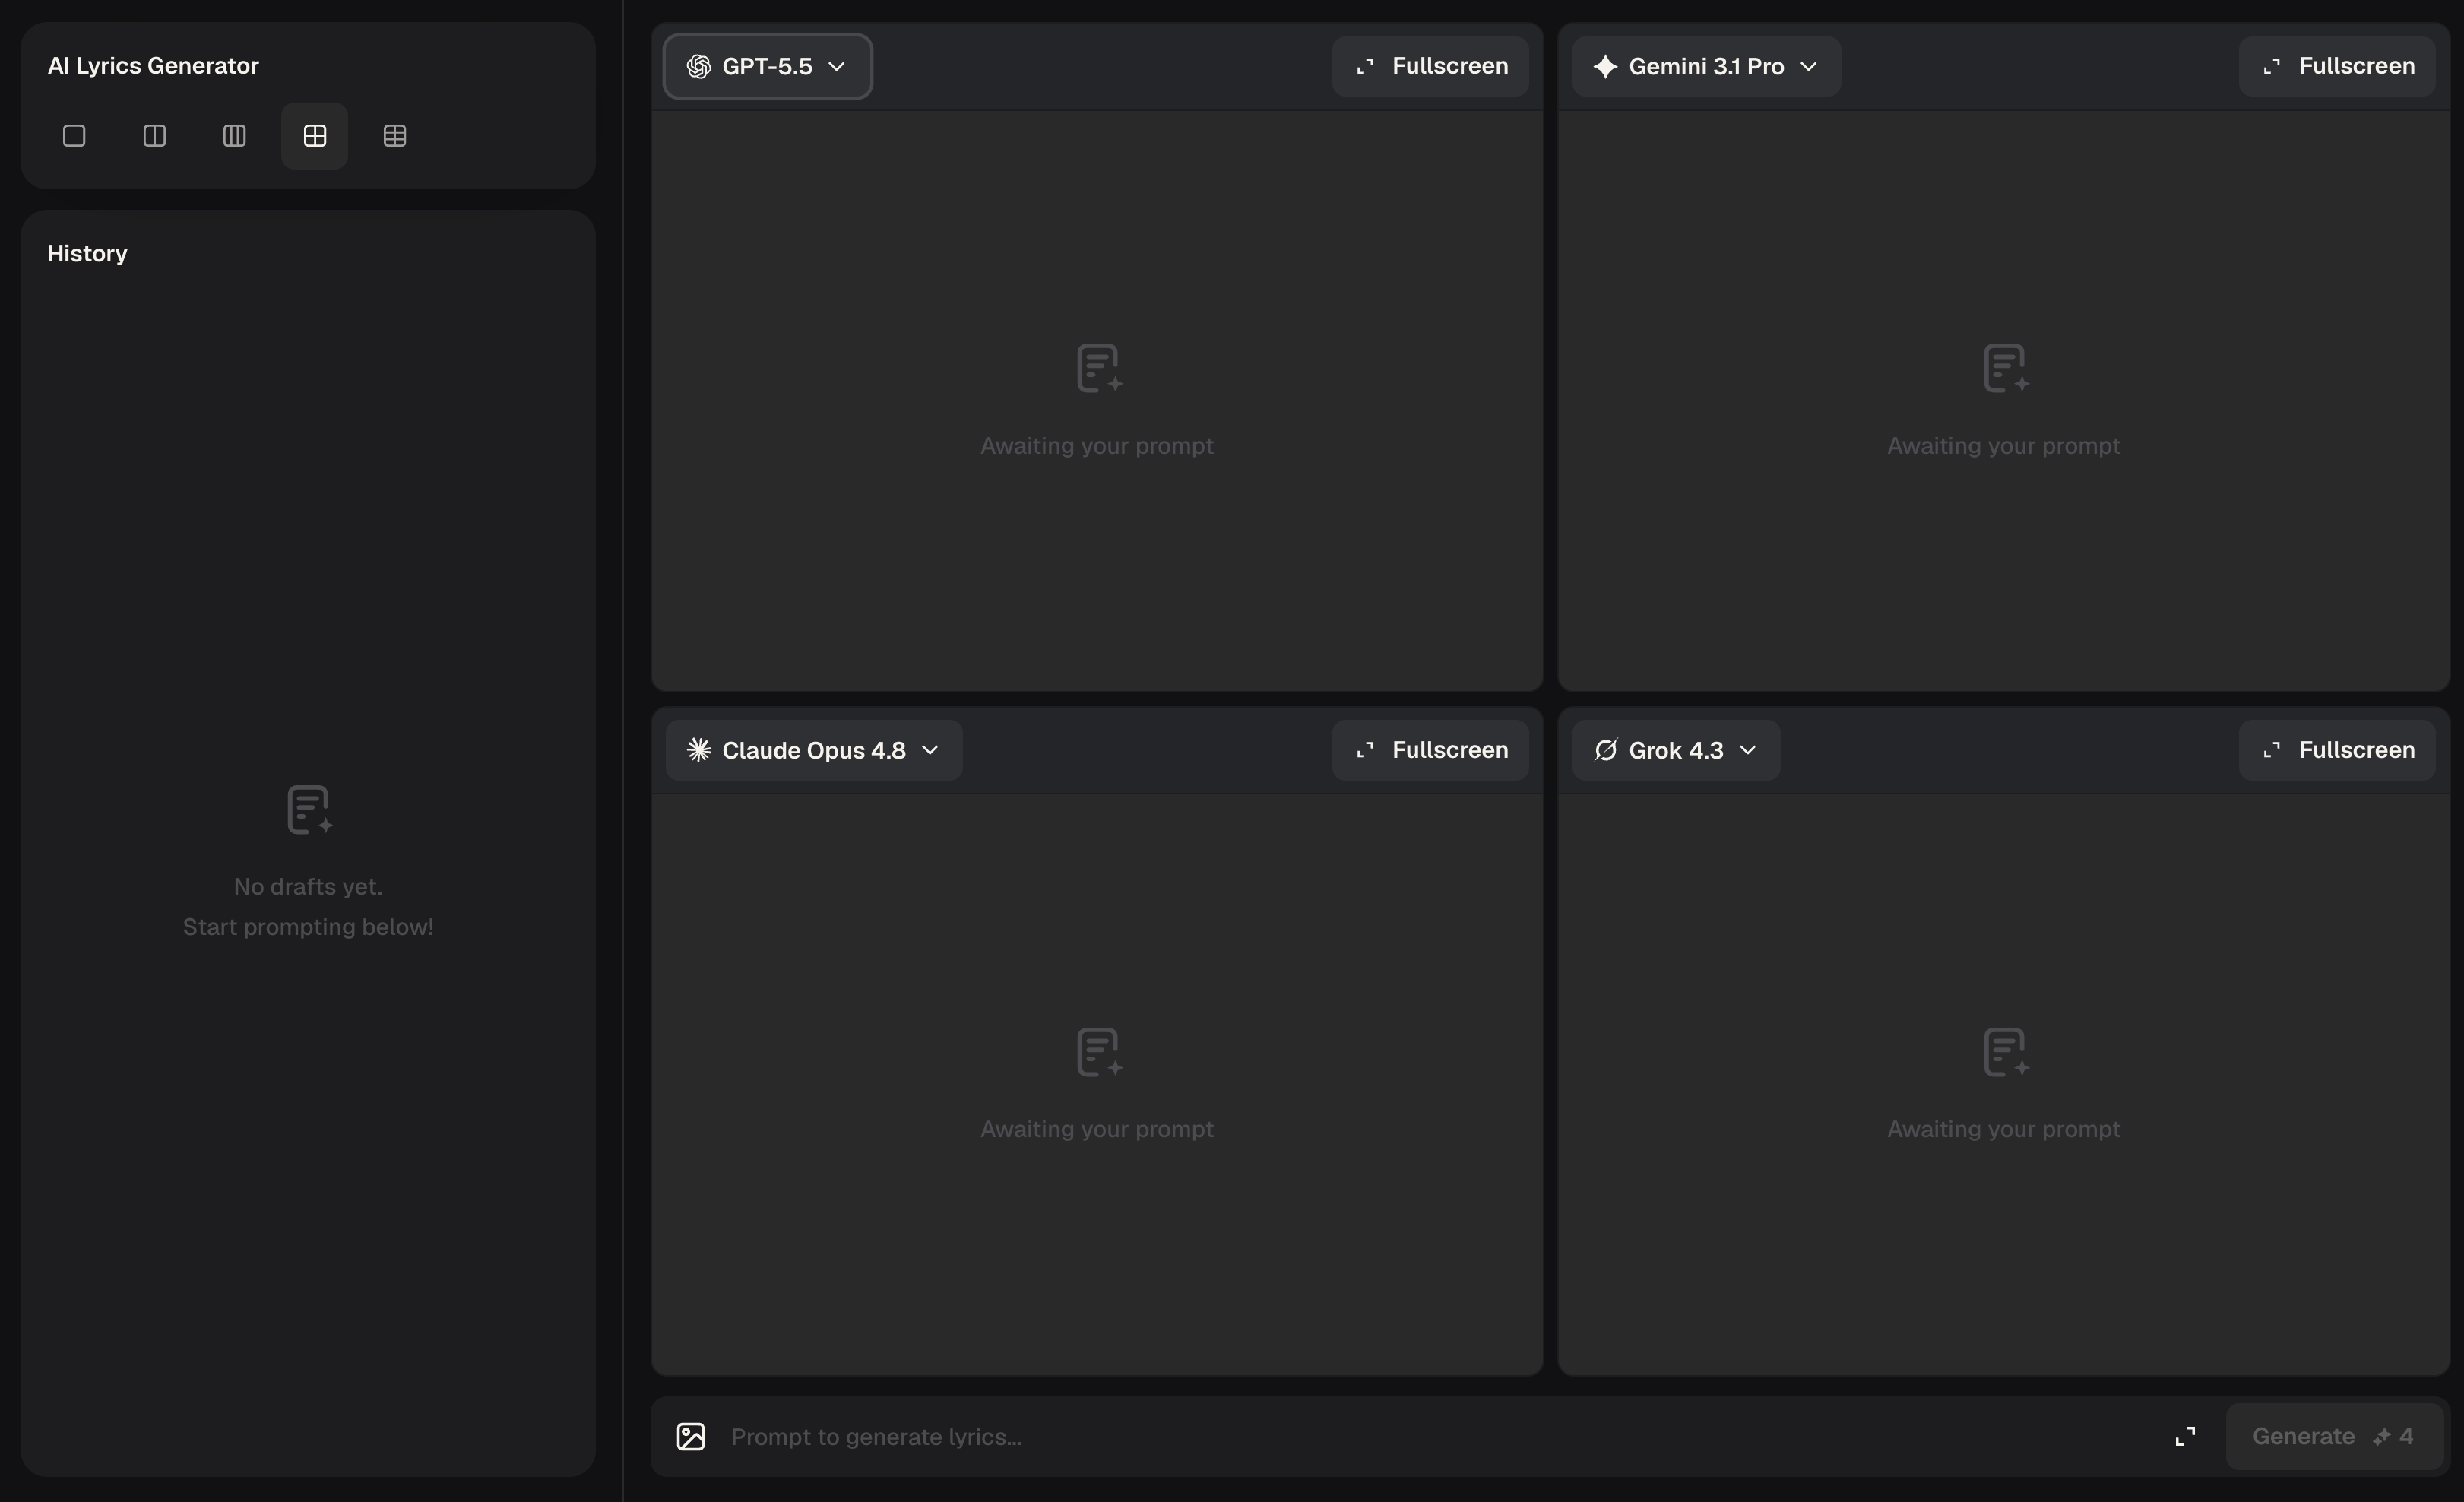2464x1502 pixels.
Task: Click the History panel heading
Action: 88,253
